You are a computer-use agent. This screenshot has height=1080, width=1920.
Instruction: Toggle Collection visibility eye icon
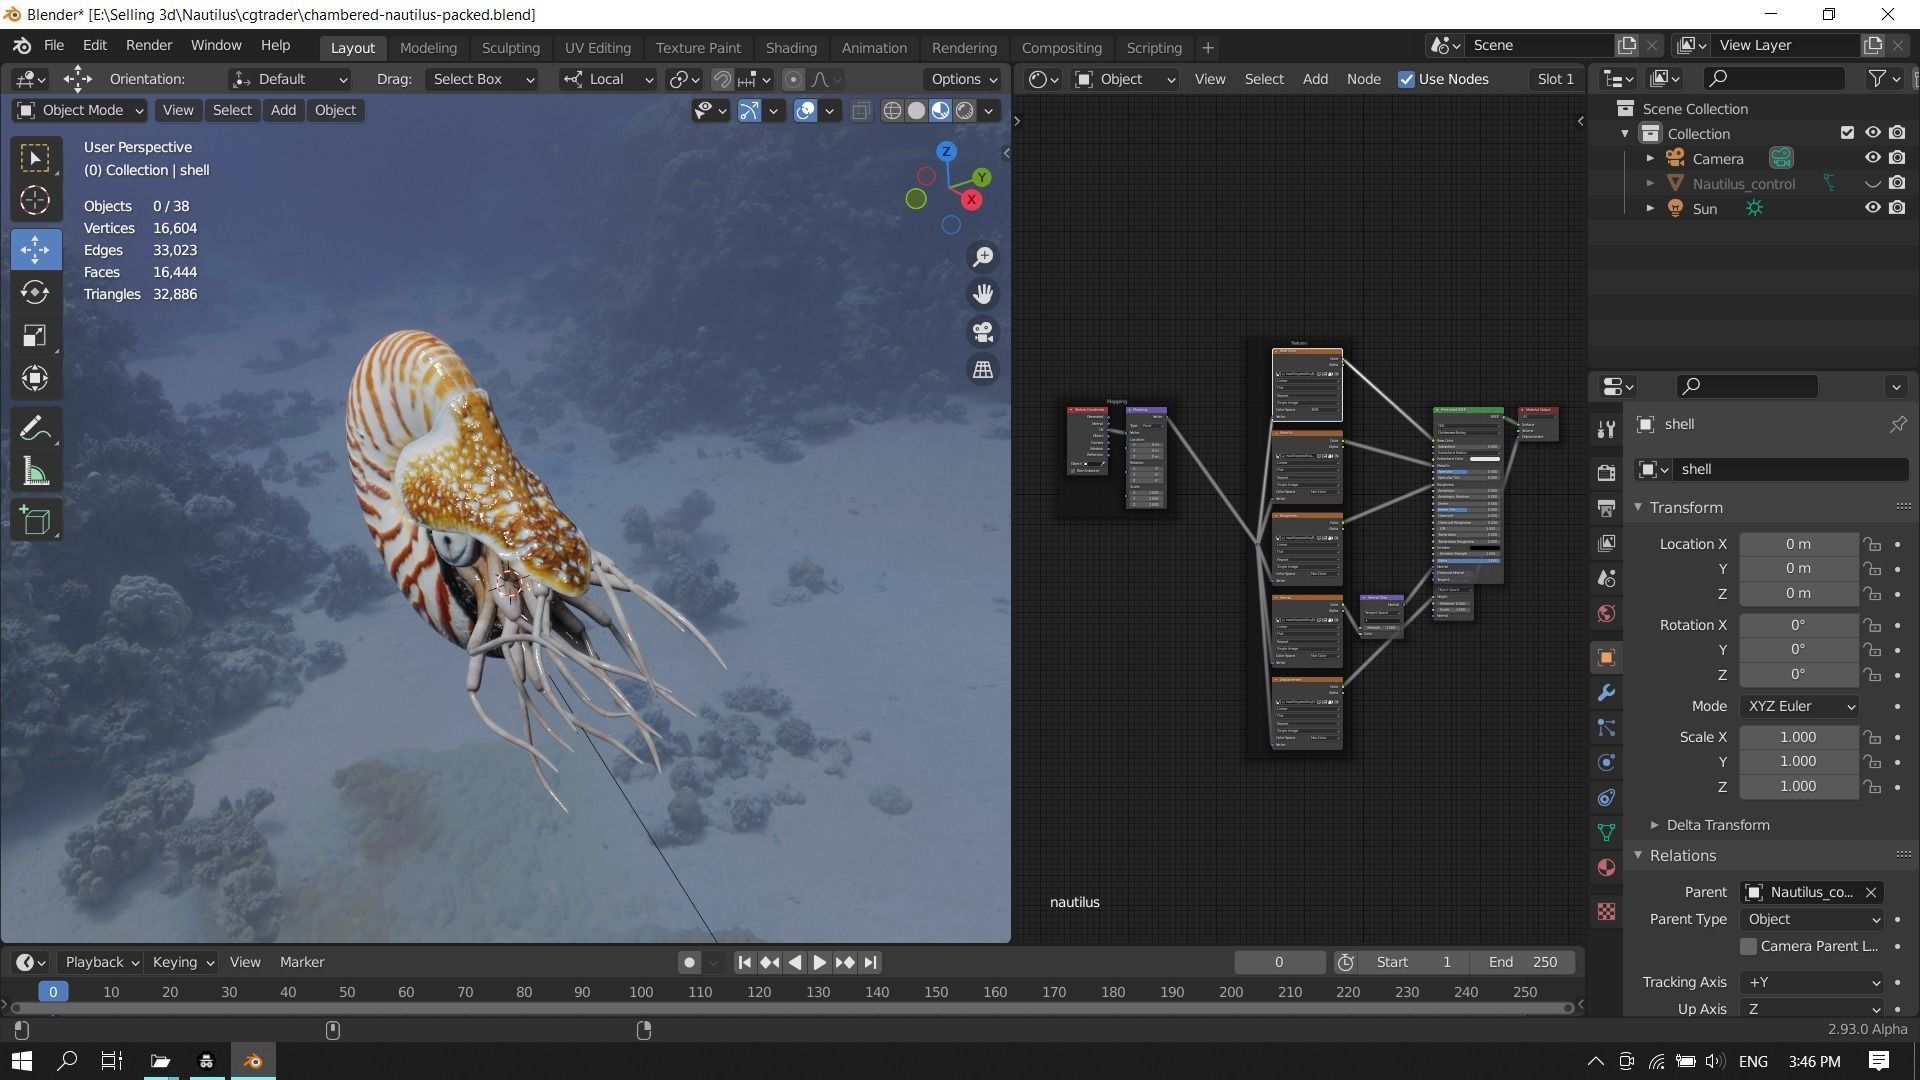1872,133
